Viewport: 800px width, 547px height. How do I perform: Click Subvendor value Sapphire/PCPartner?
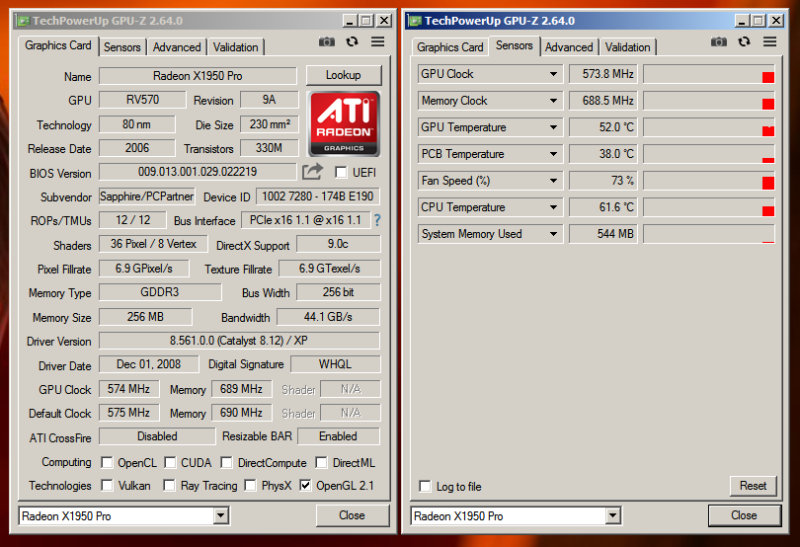pos(147,196)
